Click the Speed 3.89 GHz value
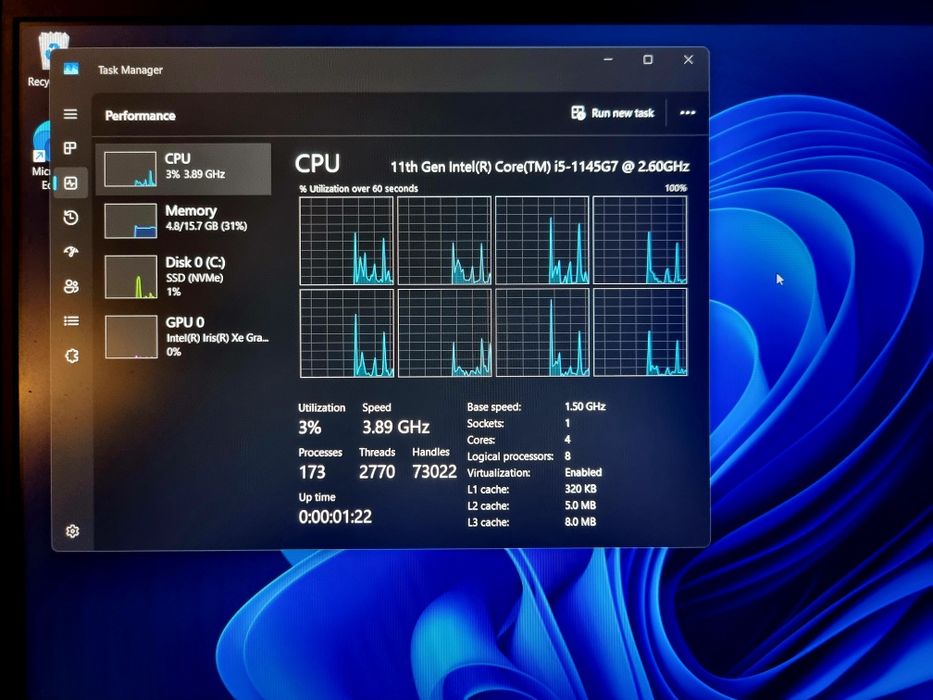The width and height of the screenshot is (933, 700). point(396,427)
